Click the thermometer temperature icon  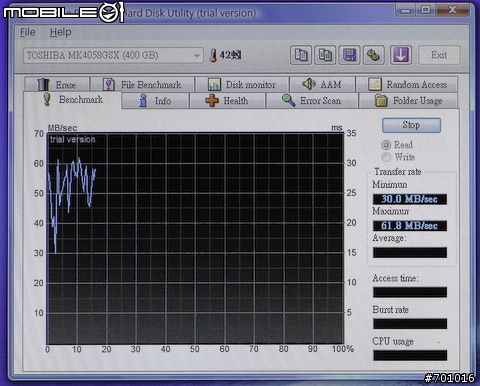tap(213, 55)
